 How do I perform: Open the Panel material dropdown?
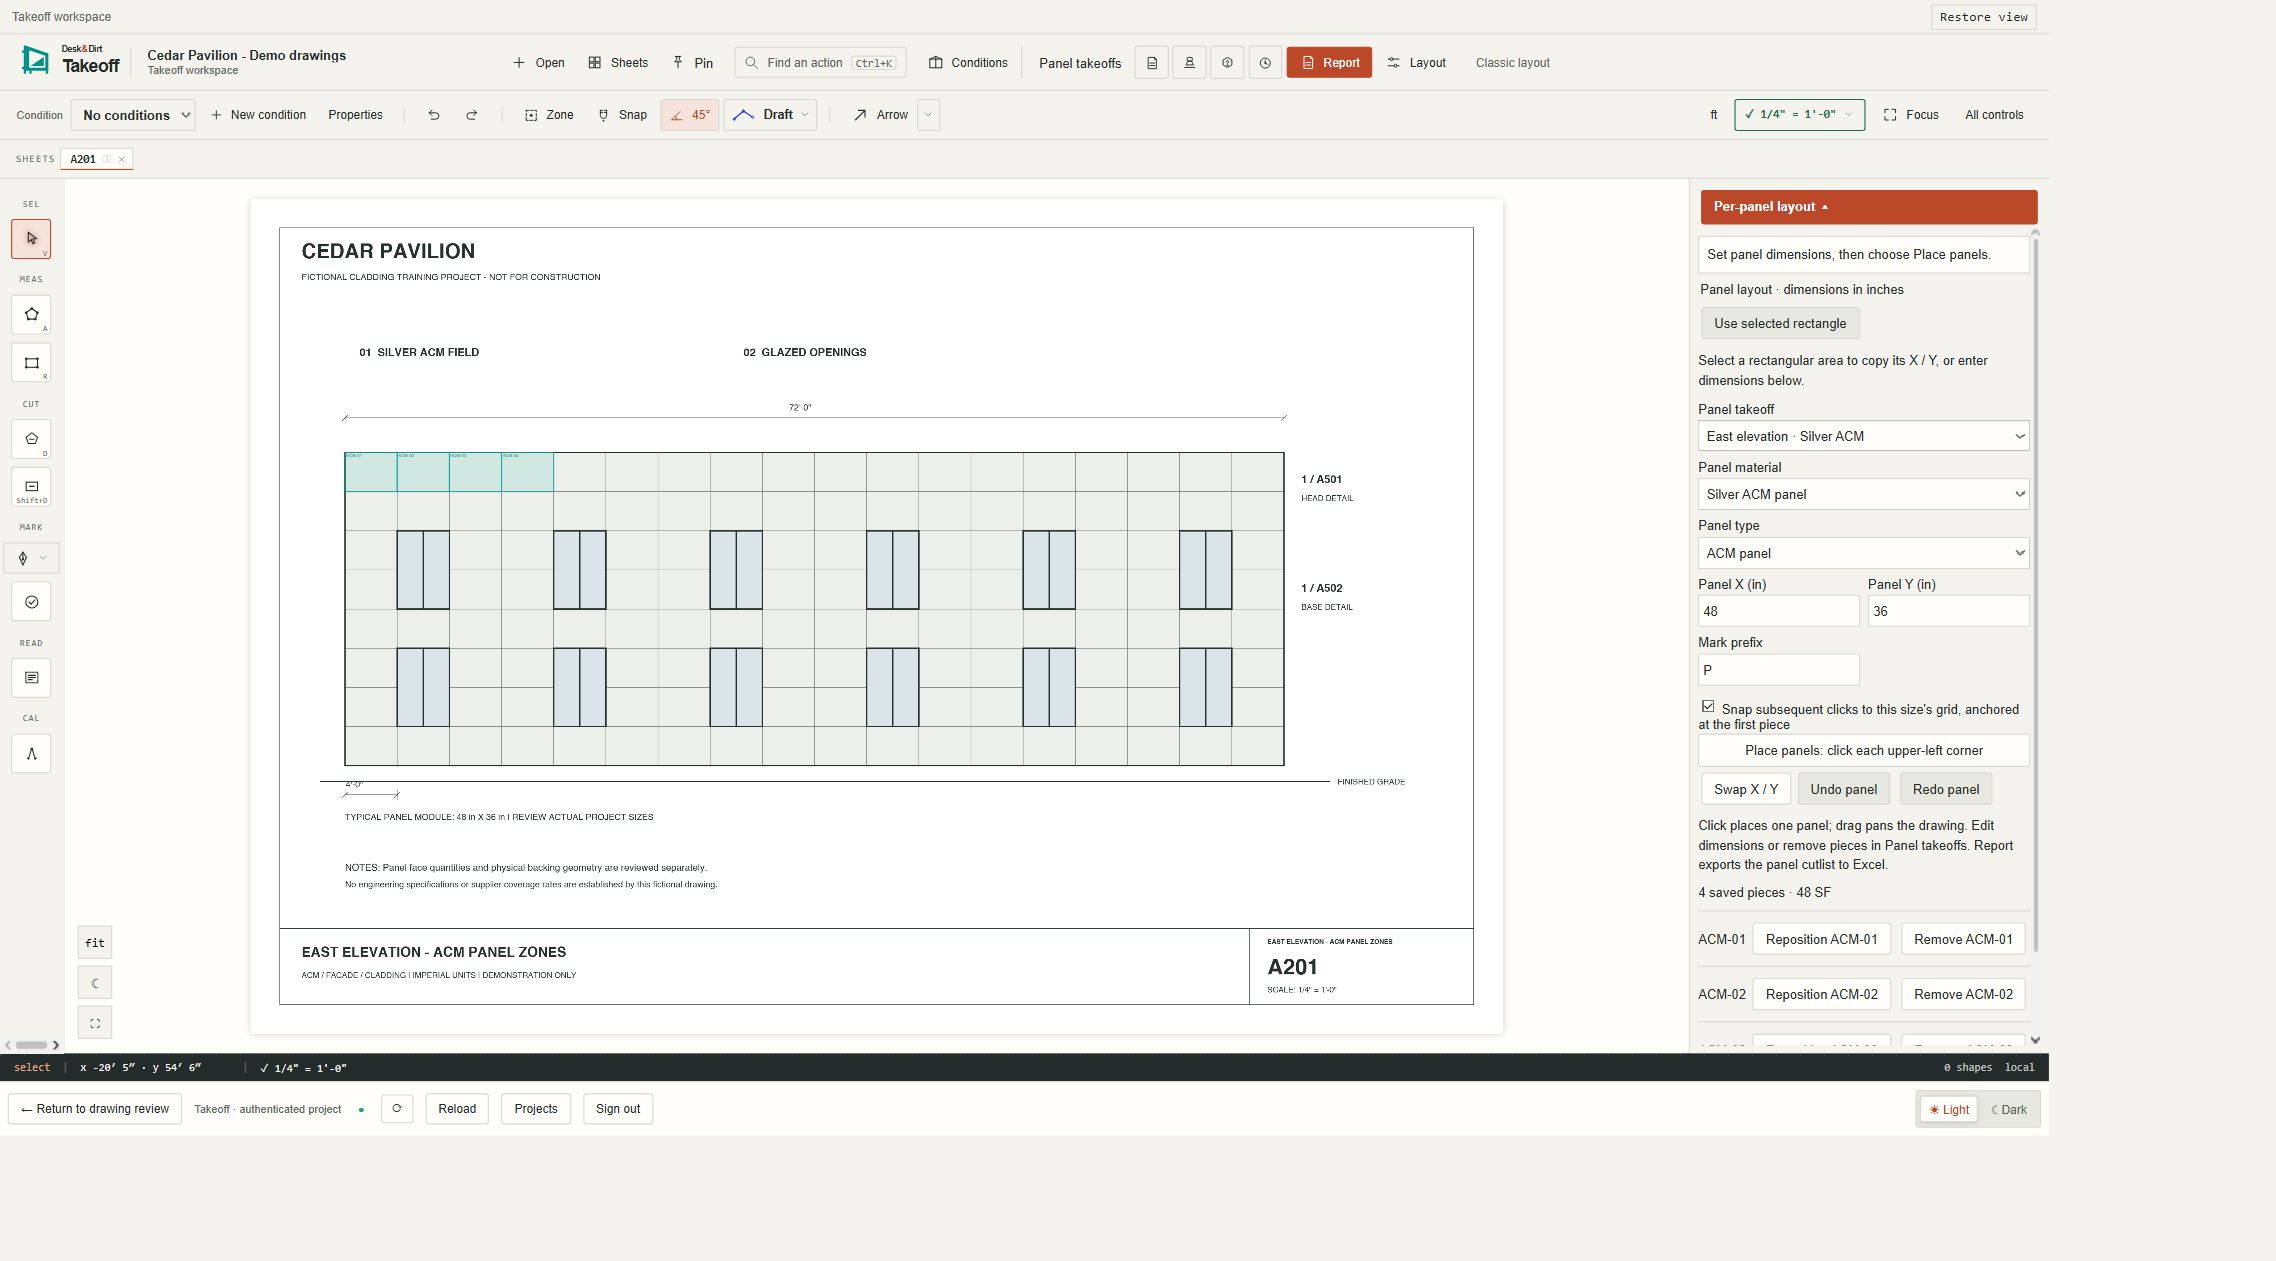point(1864,494)
